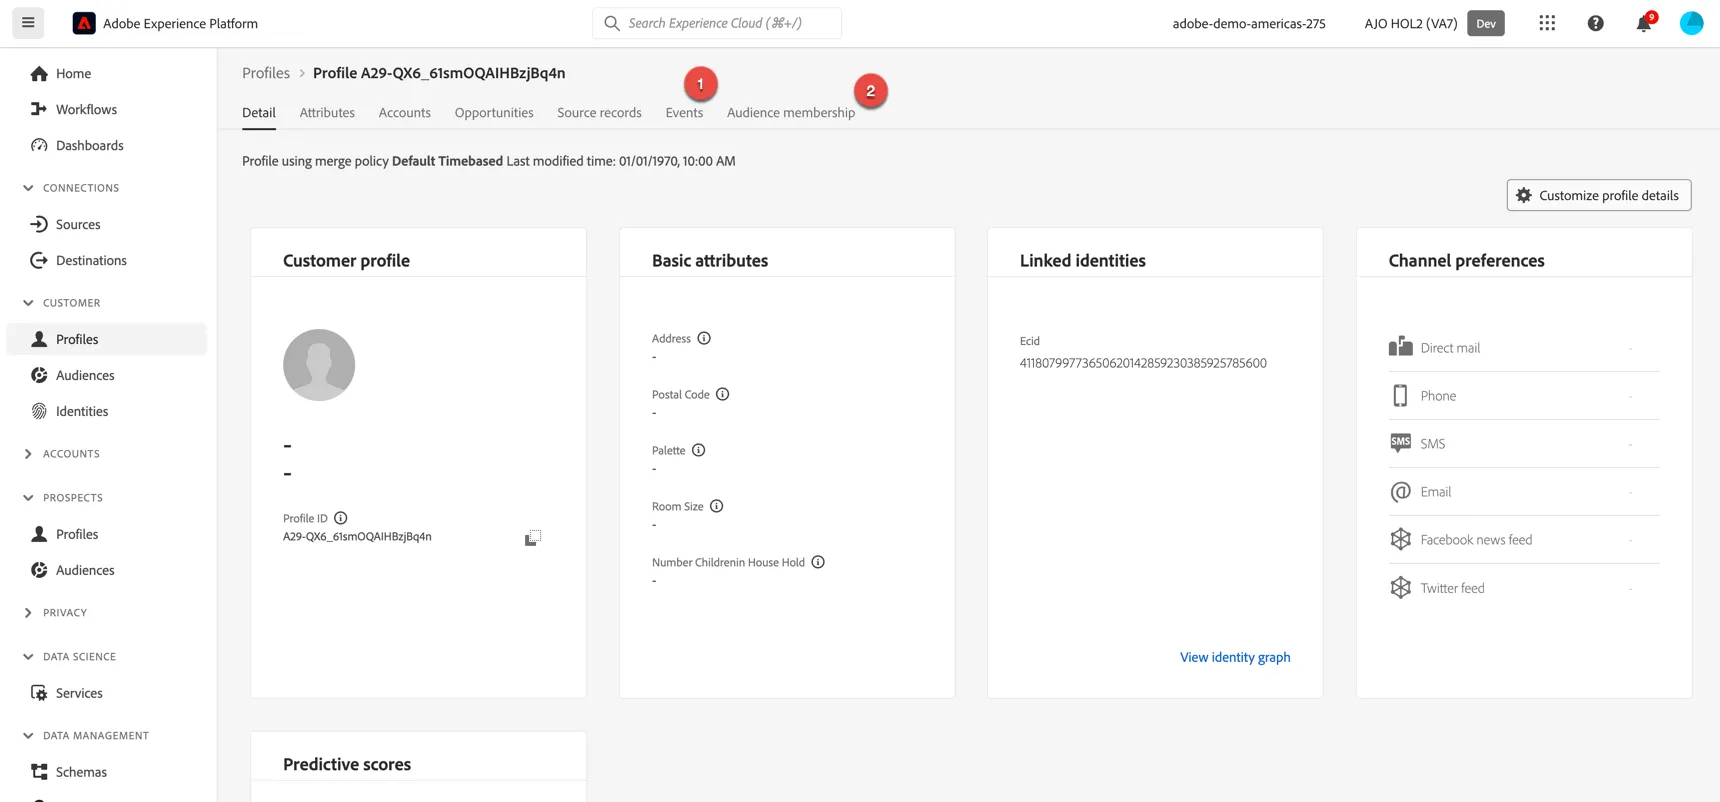Toggle the hamburger navigation menu
The width and height of the screenshot is (1720, 802).
[x=28, y=23]
